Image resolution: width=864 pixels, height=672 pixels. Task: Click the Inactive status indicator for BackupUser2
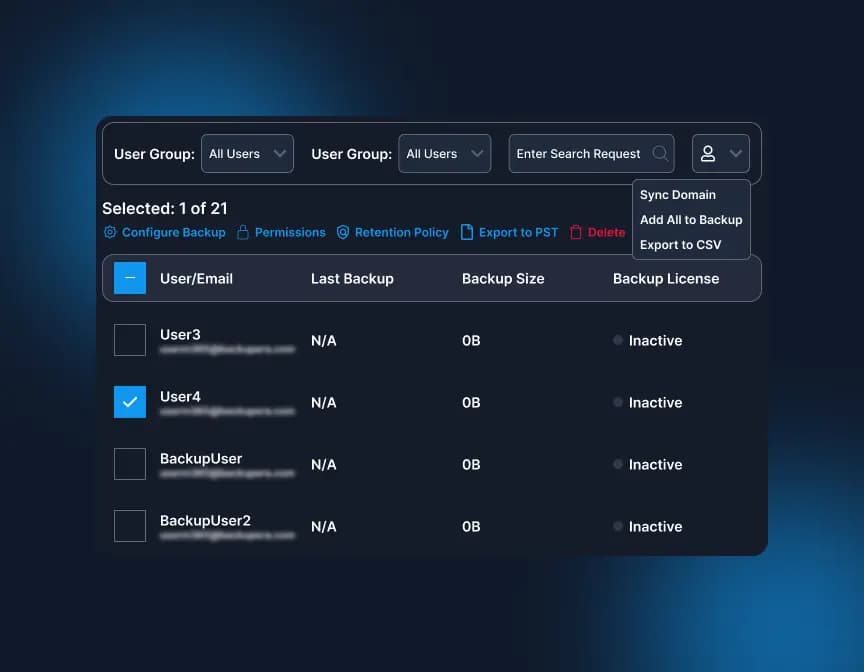[x=617, y=526]
